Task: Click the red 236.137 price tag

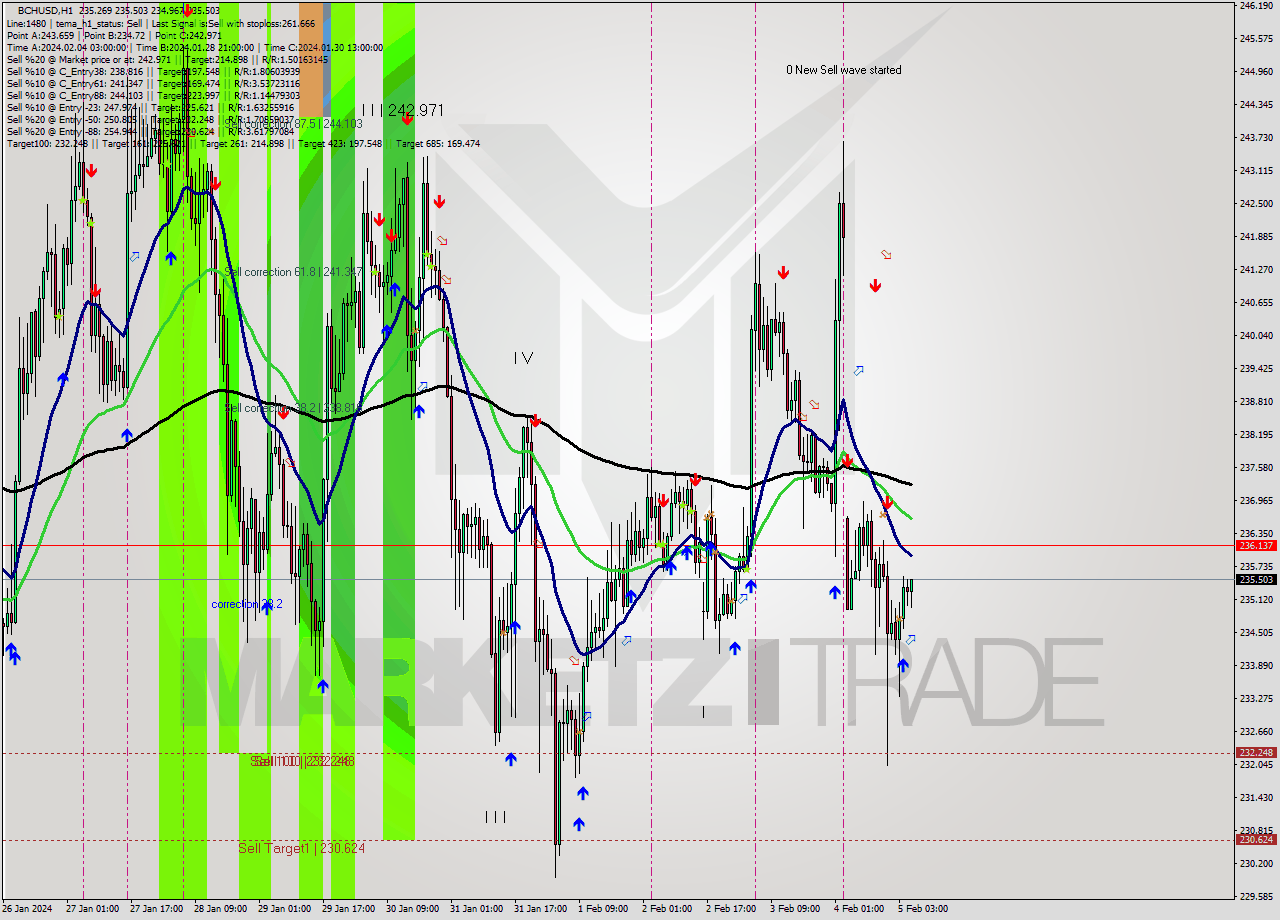Action: tap(1256, 546)
